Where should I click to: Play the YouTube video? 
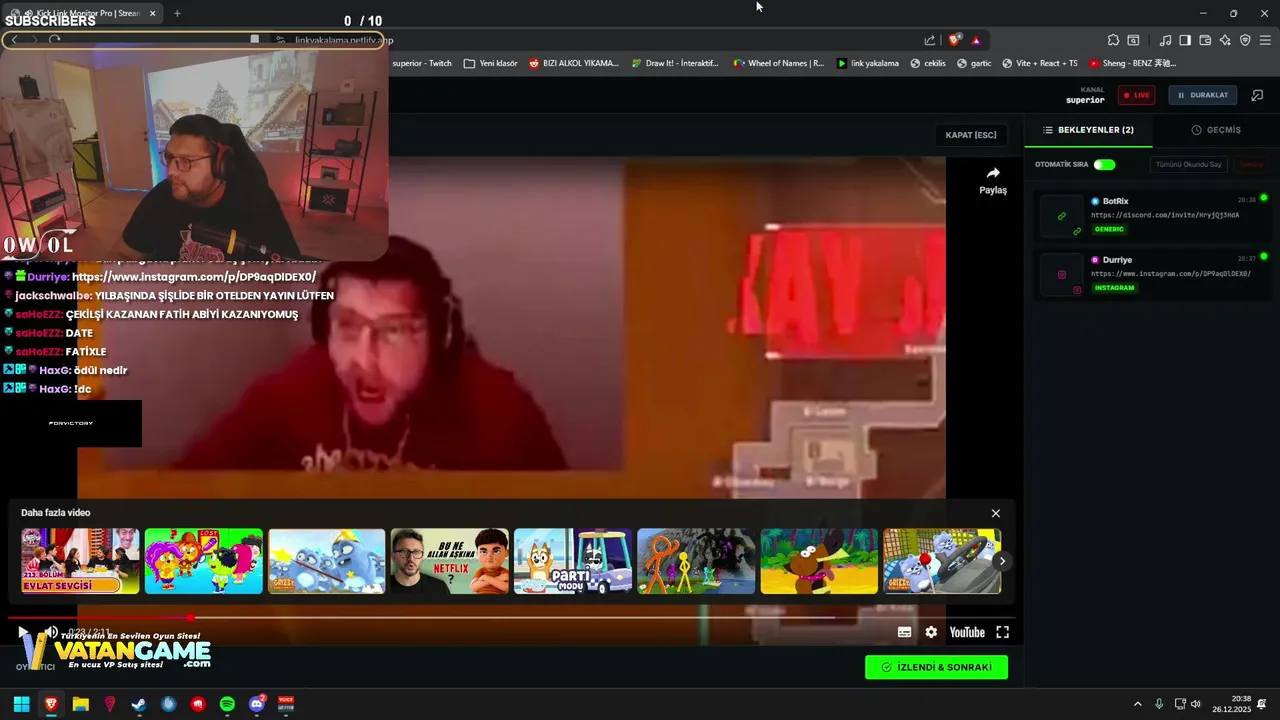pyautogui.click(x=23, y=632)
